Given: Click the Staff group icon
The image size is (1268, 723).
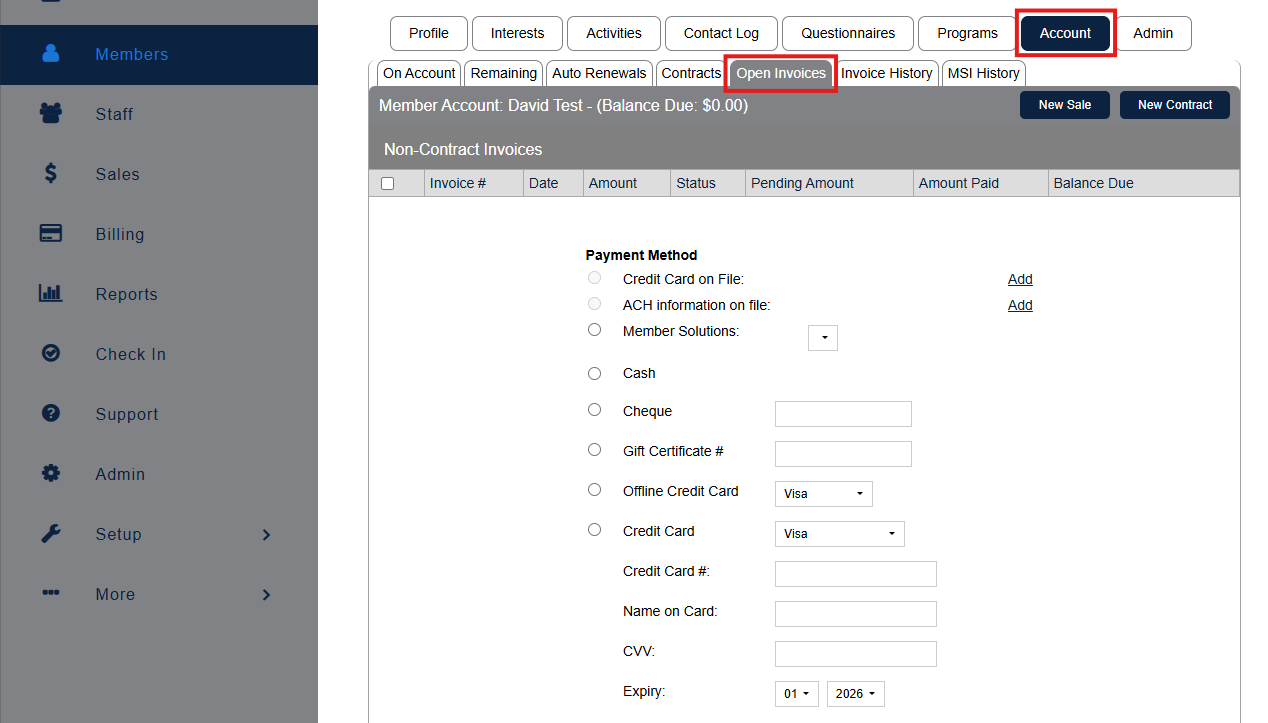Looking at the screenshot, I should [51, 114].
